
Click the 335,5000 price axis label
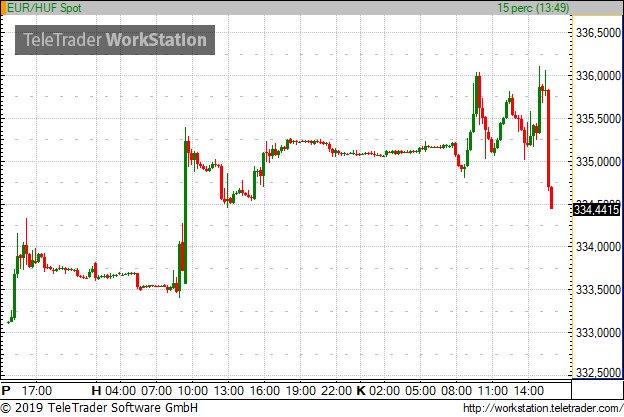click(x=598, y=119)
